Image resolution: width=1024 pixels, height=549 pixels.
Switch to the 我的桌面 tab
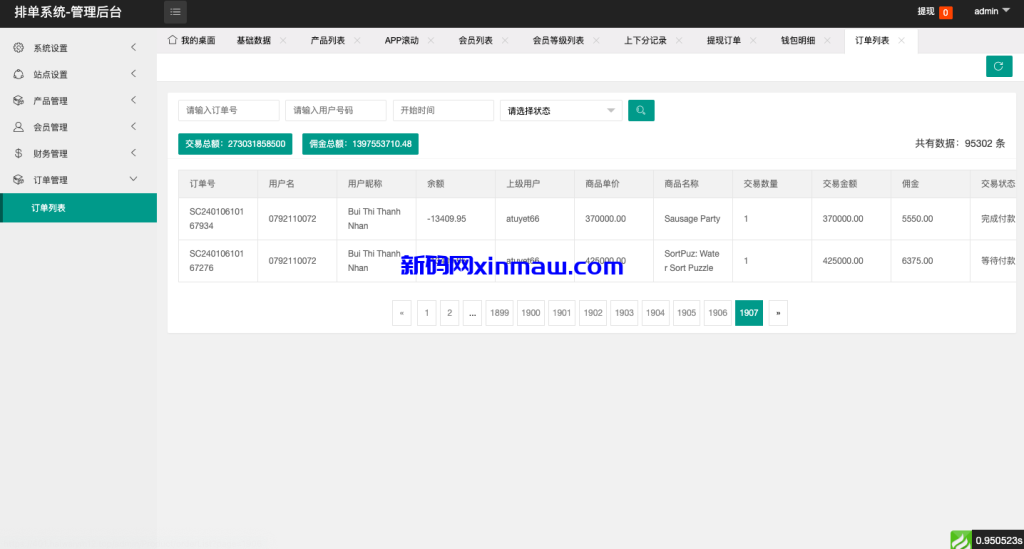click(x=191, y=40)
